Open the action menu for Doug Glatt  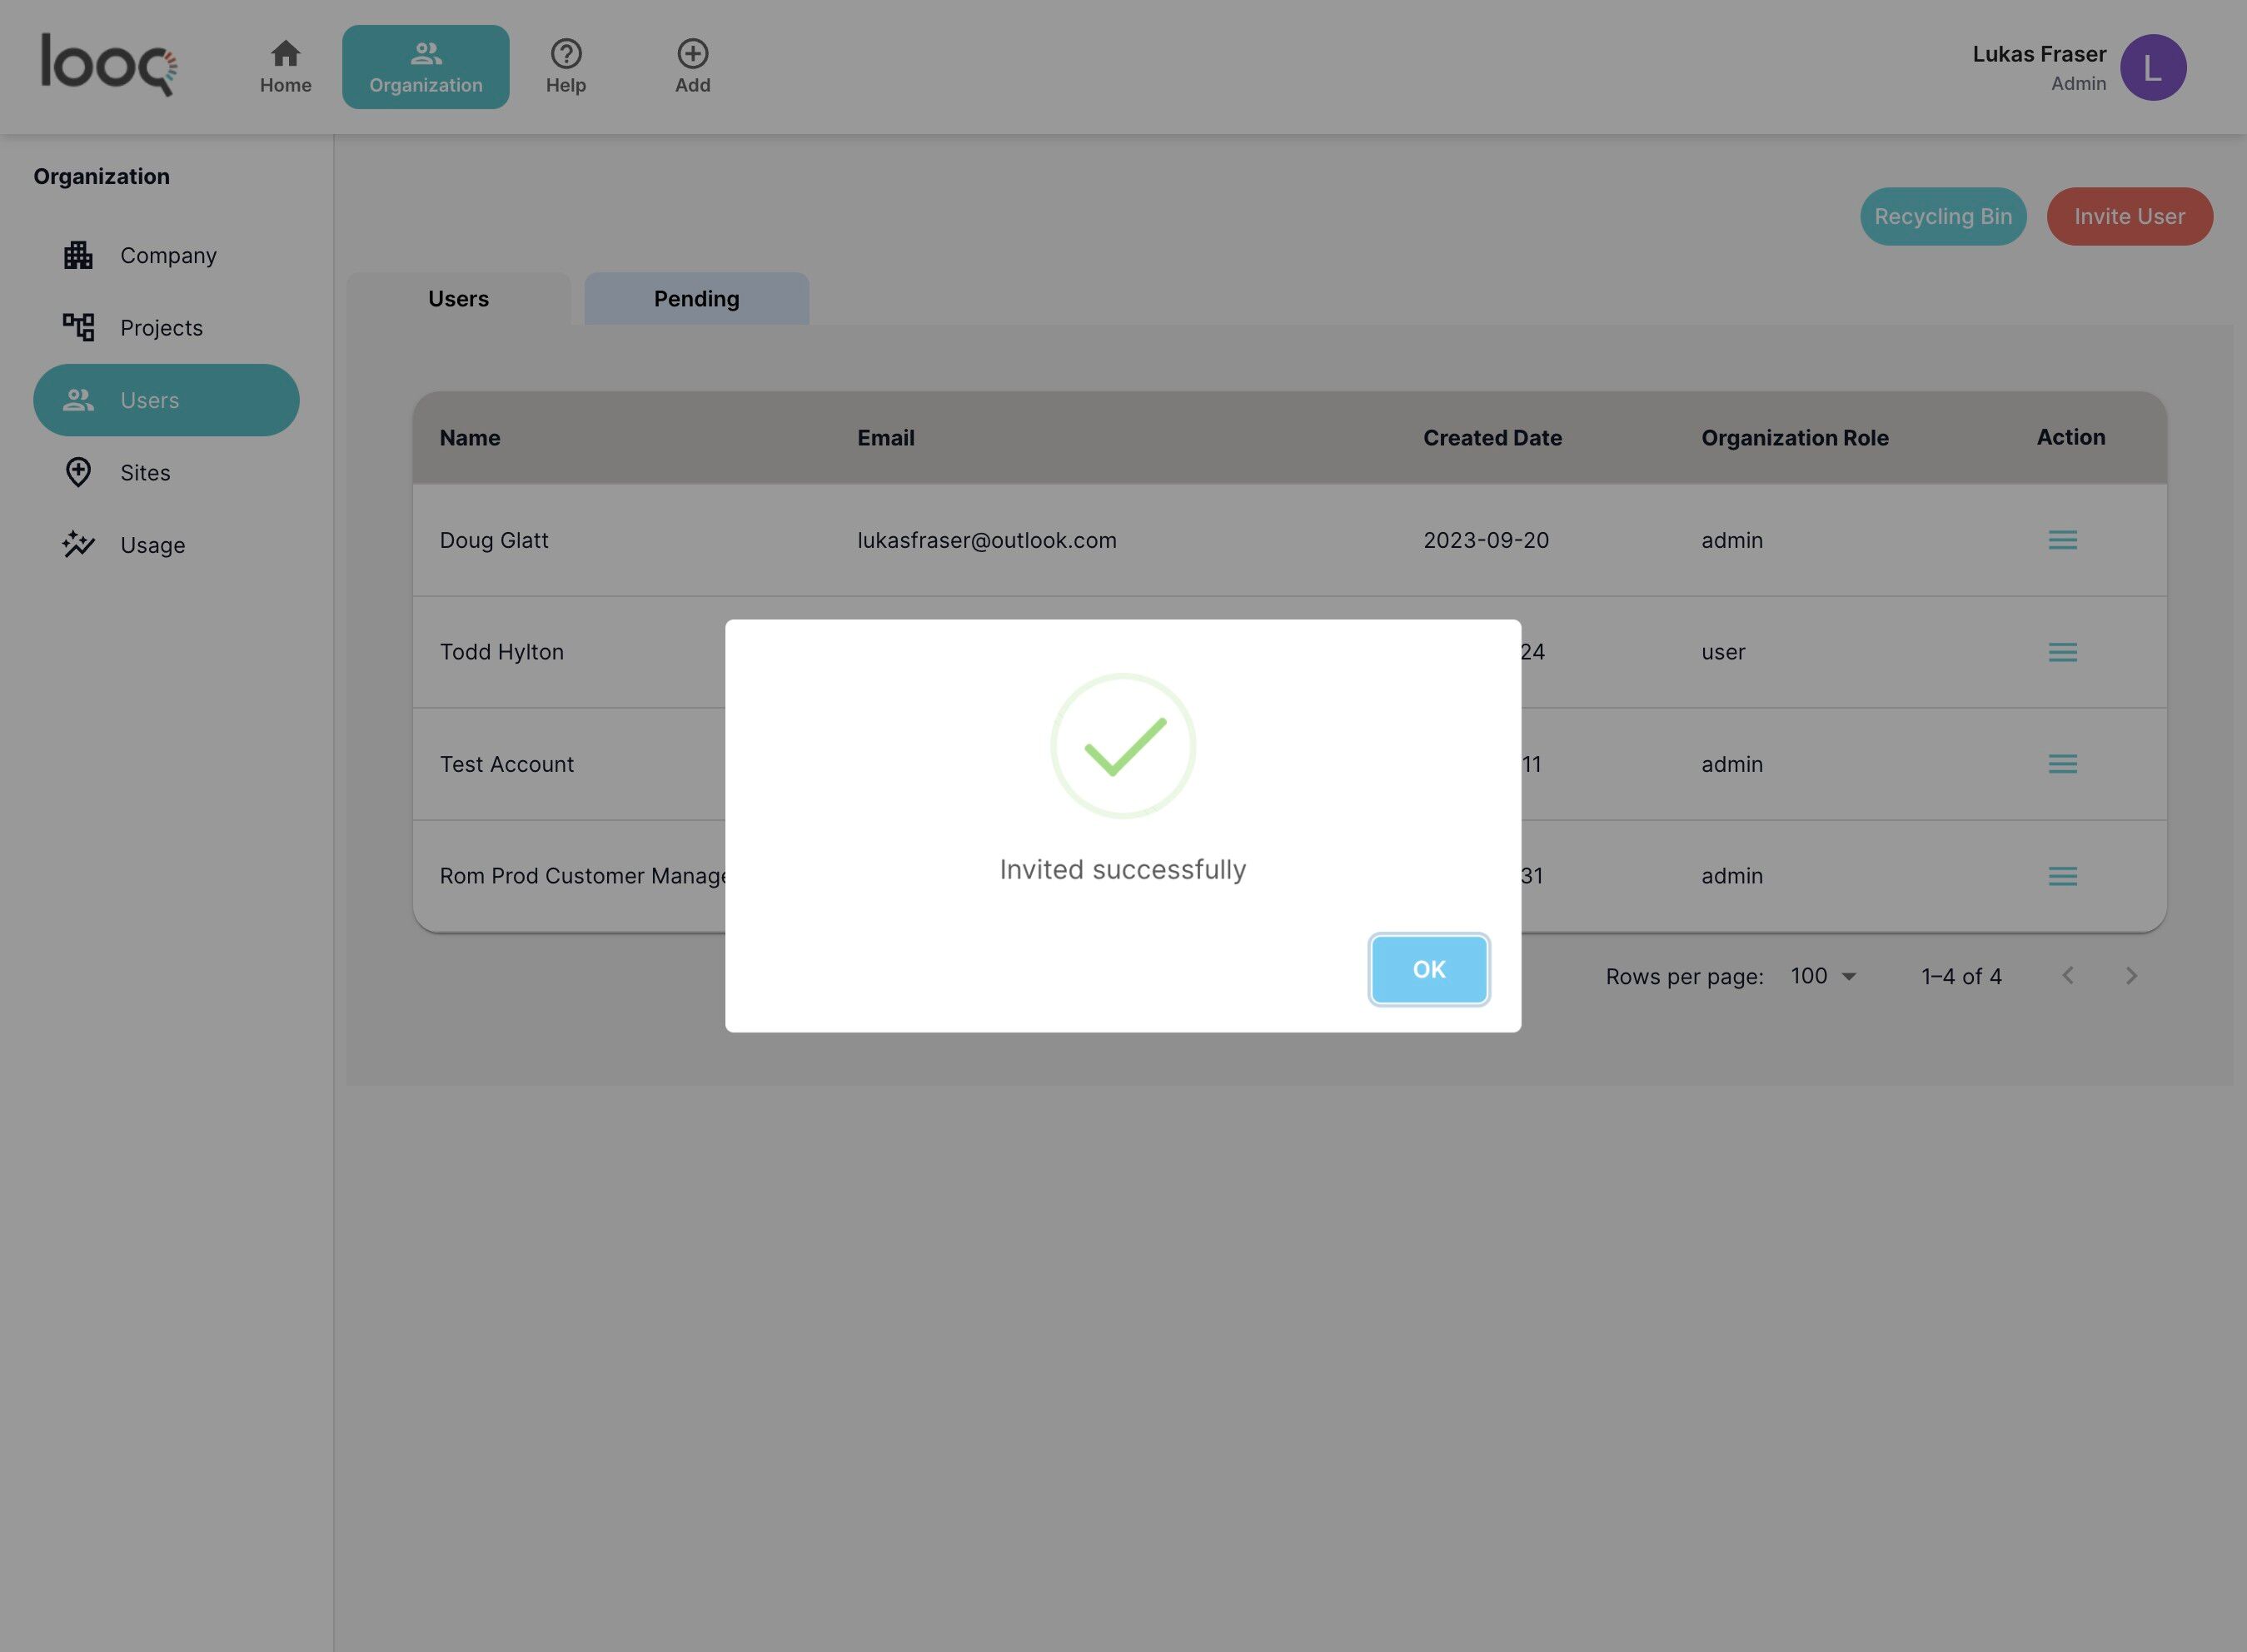click(x=2062, y=540)
